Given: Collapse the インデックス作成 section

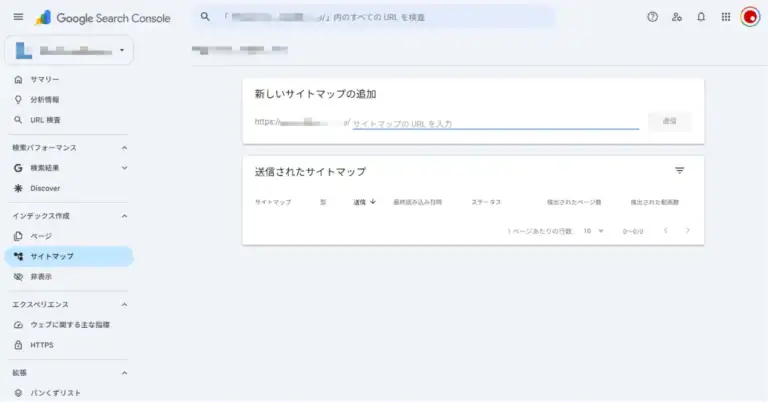Looking at the screenshot, I should 124,216.
